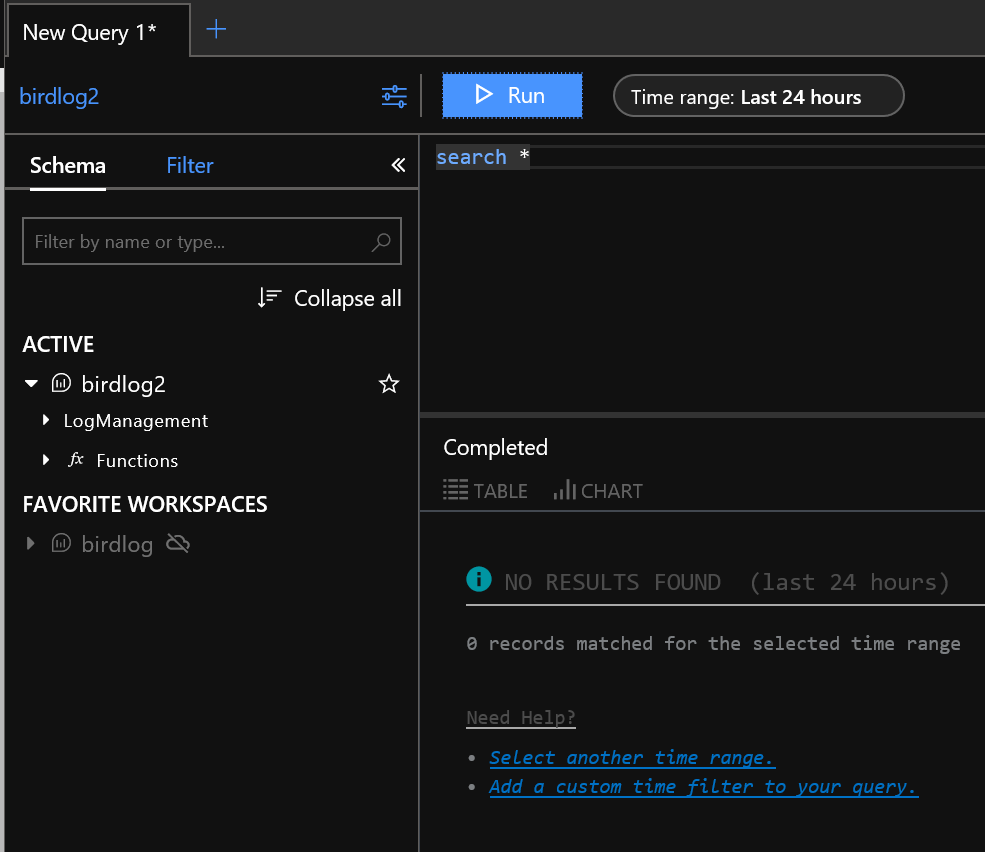The height and width of the screenshot is (852, 985).
Task: Click the FAVORITE WORKSPACES heading
Action: click(145, 505)
